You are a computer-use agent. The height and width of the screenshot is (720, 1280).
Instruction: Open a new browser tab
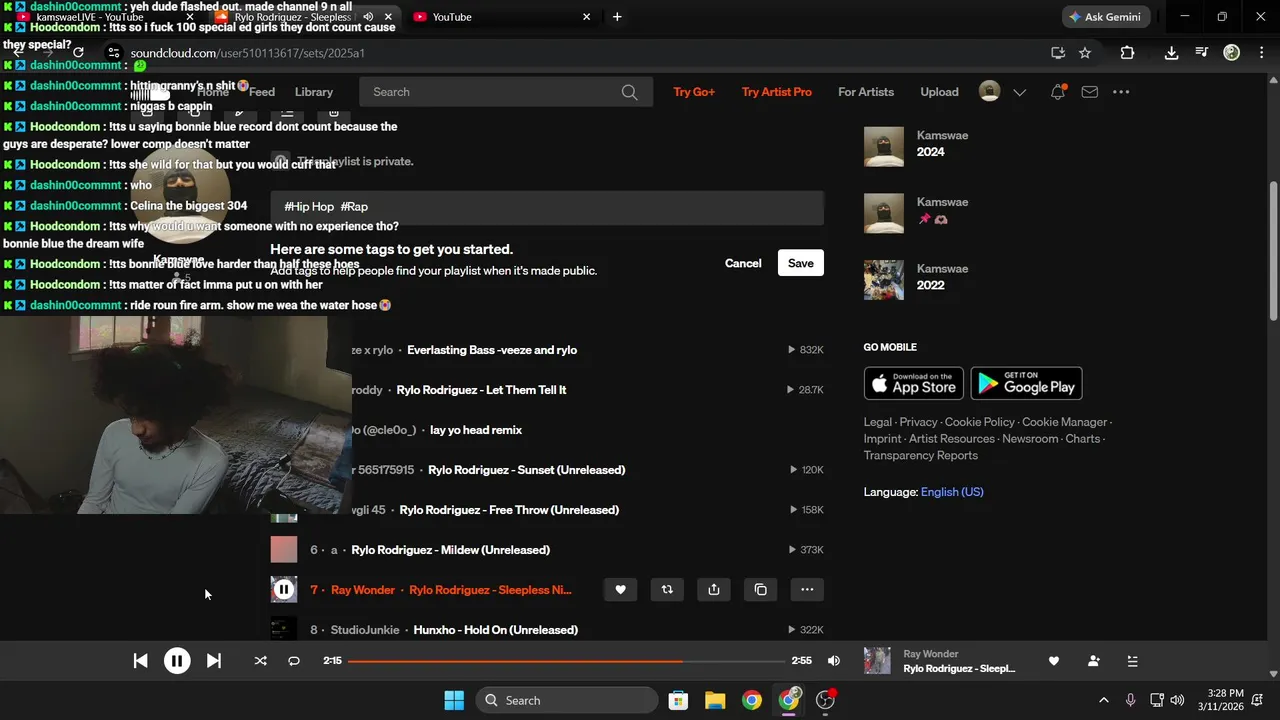click(617, 17)
